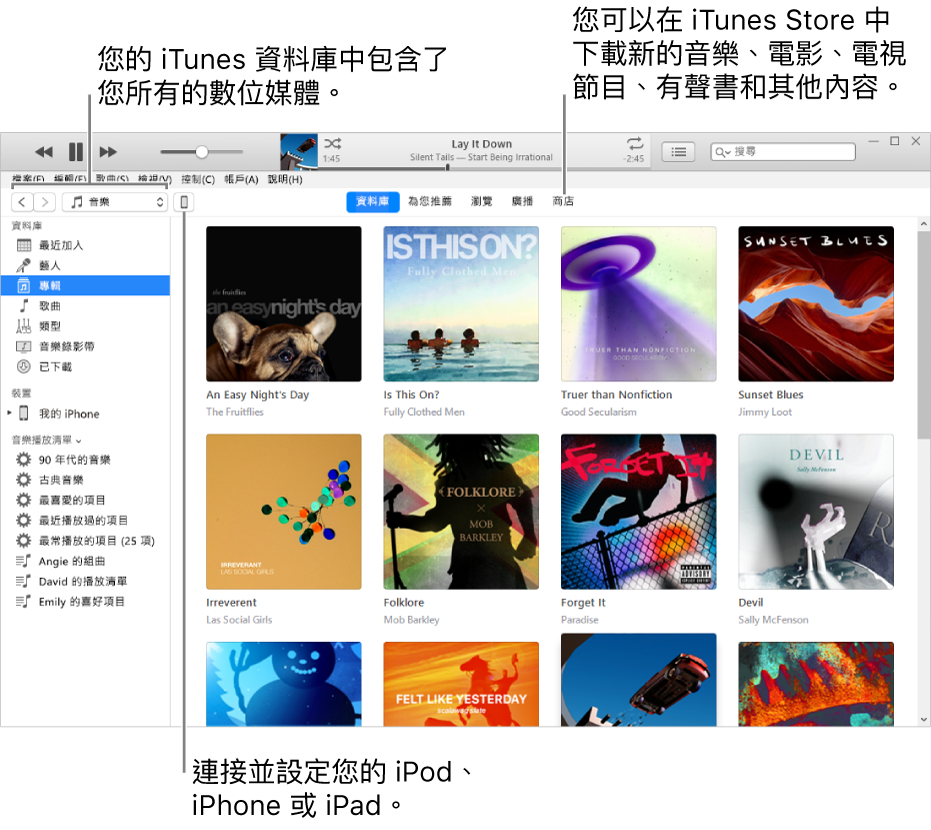Click Jimmy Loot artist link
Image resolution: width=931 pixels, height=830 pixels.
click(x=765, y=412)
